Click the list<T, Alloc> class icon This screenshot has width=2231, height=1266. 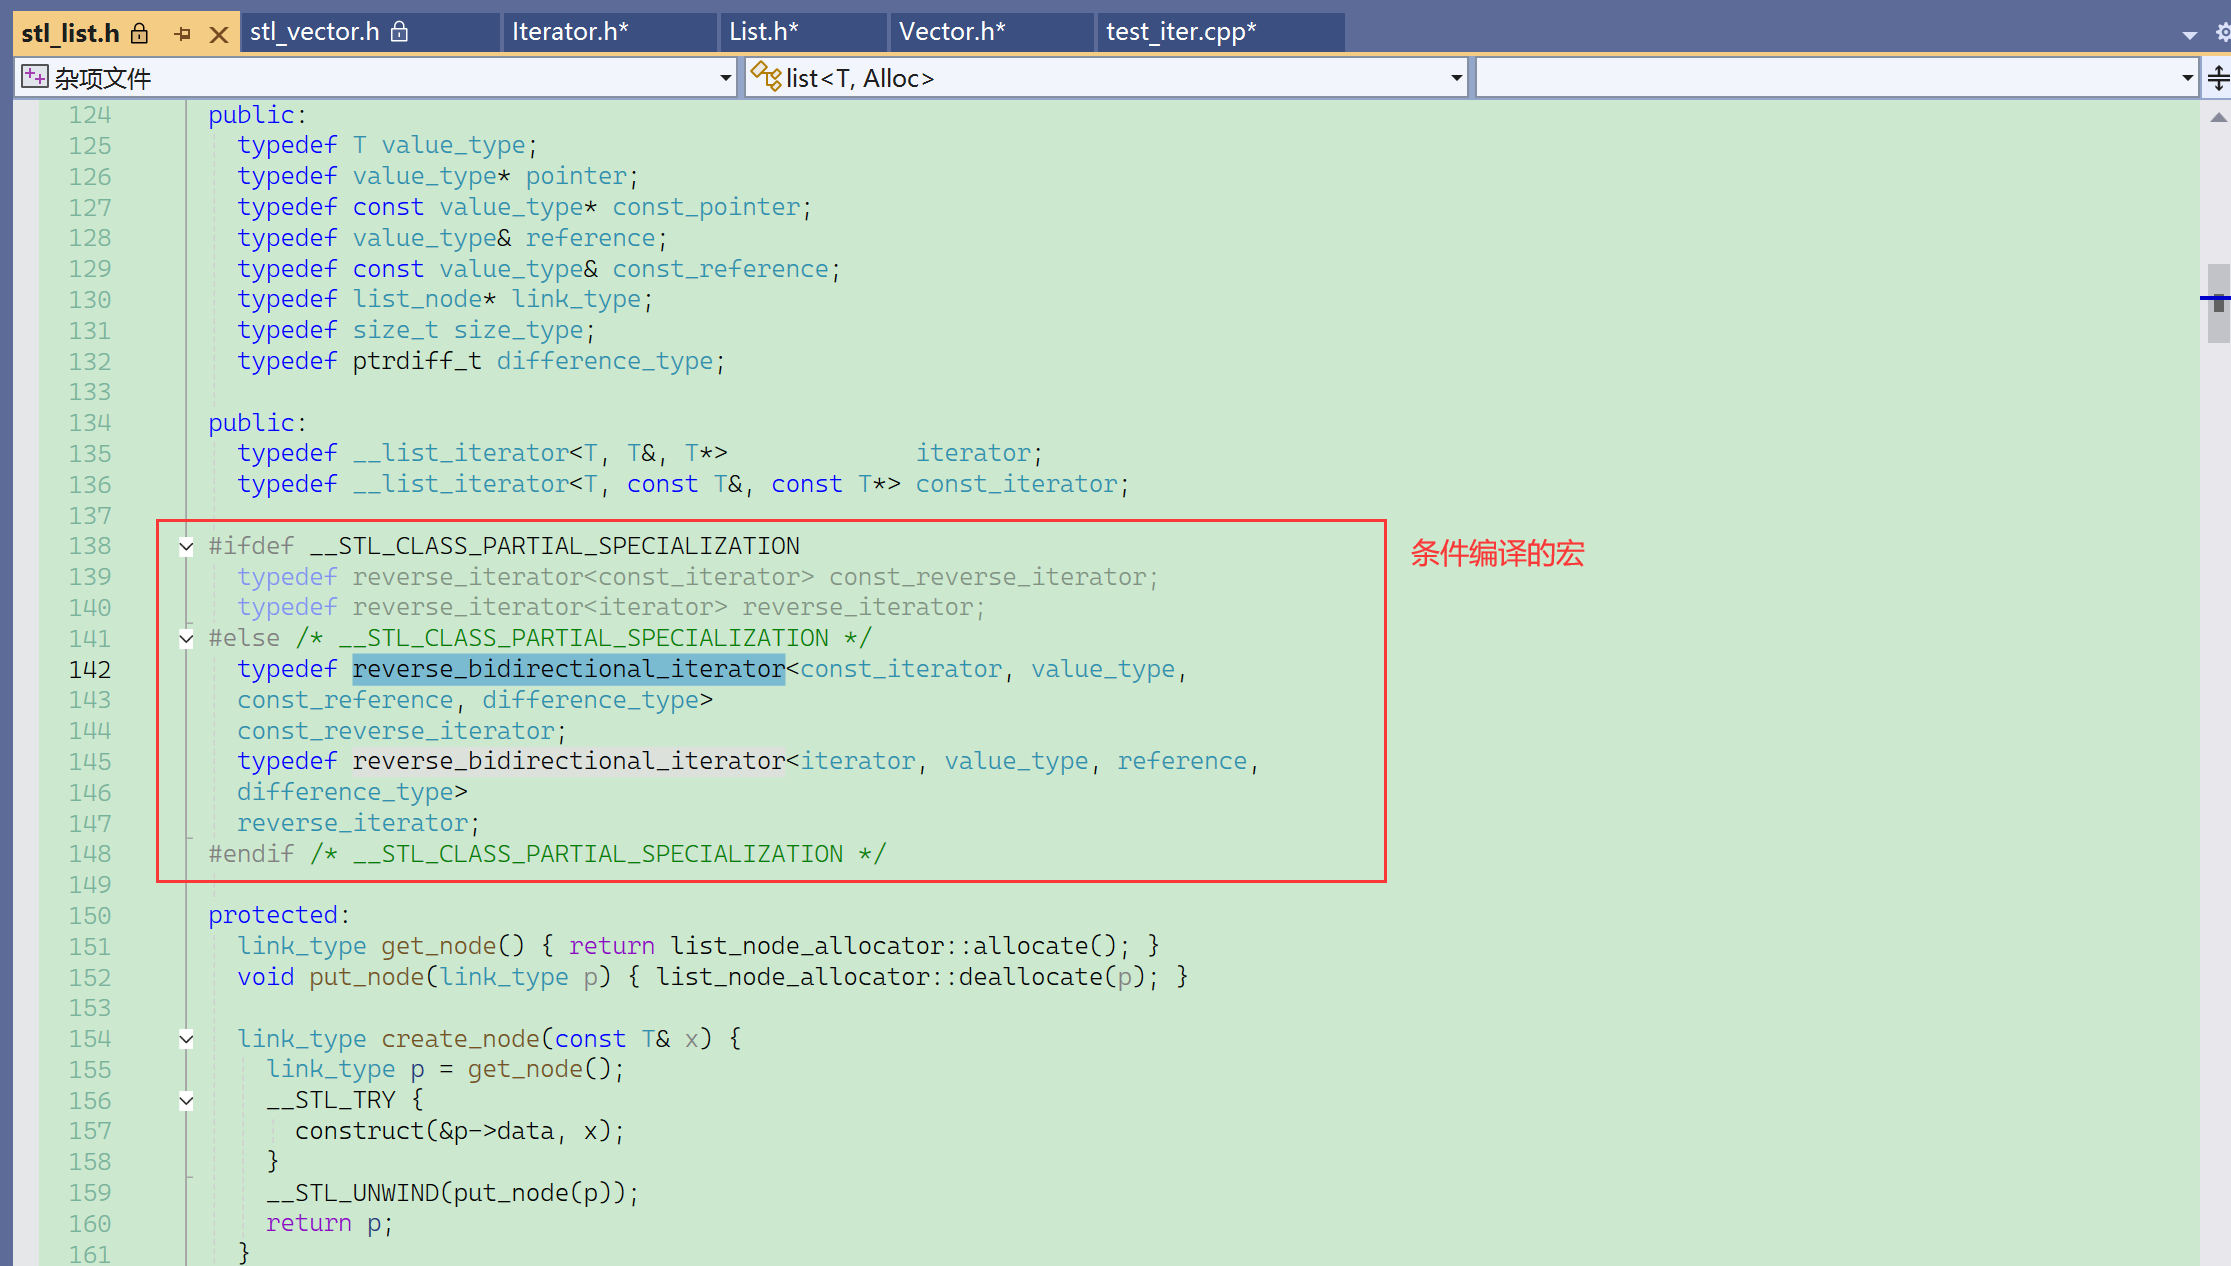[766, 76]
